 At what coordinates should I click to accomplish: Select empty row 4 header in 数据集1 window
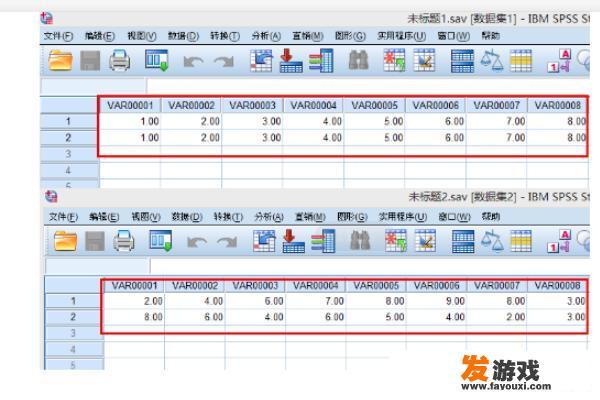[x=68, y=170]
